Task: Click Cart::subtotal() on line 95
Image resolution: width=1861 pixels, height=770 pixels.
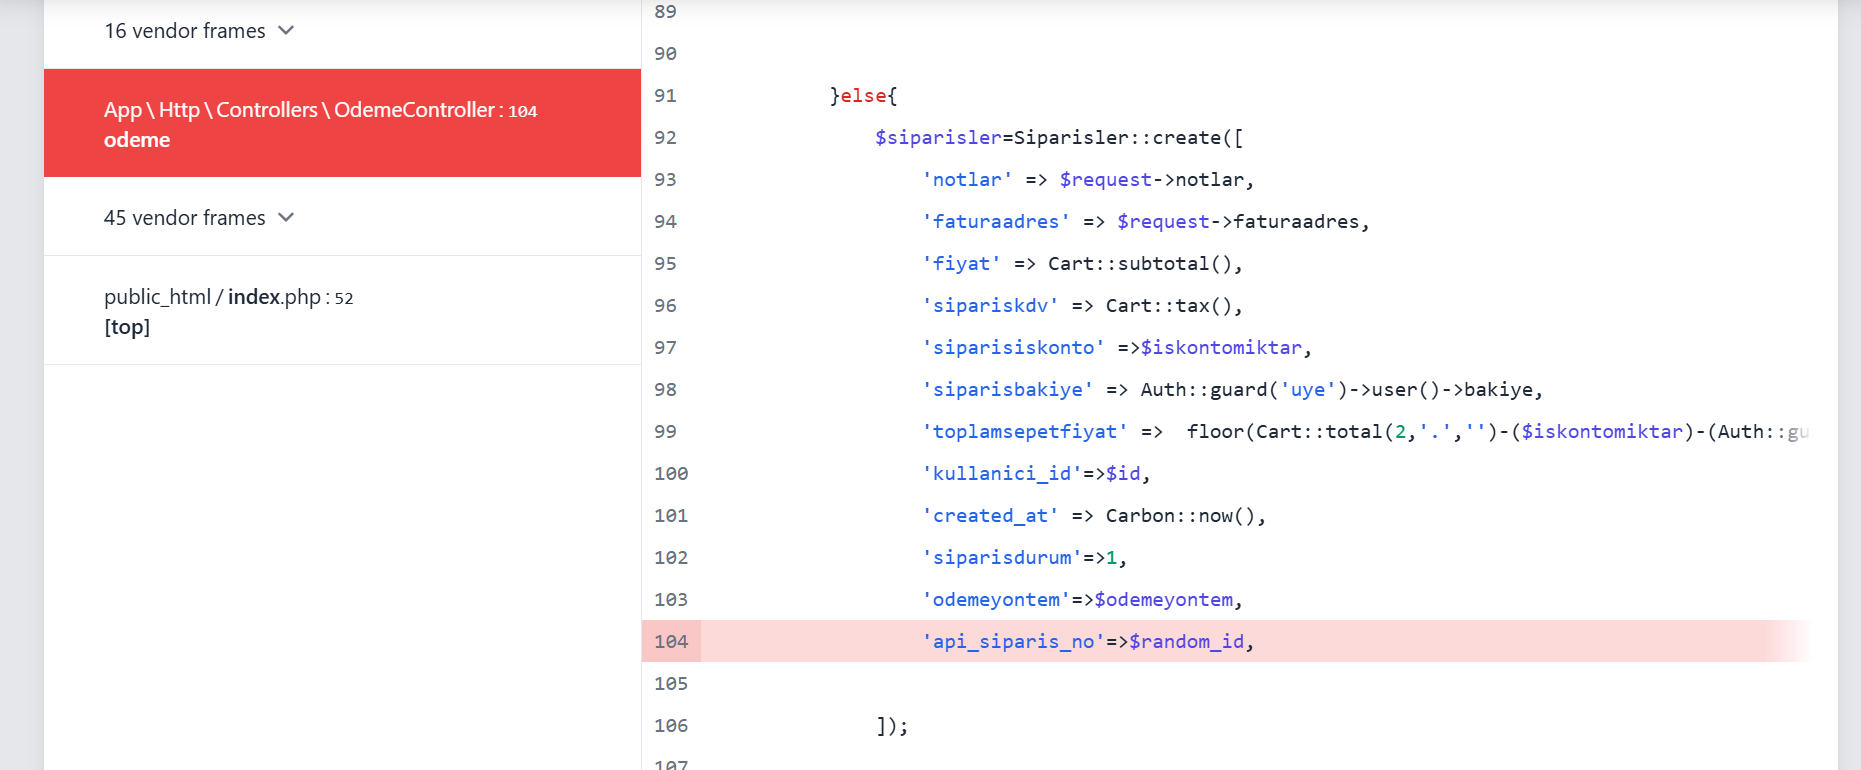Action: click(x=1140, y=263)
